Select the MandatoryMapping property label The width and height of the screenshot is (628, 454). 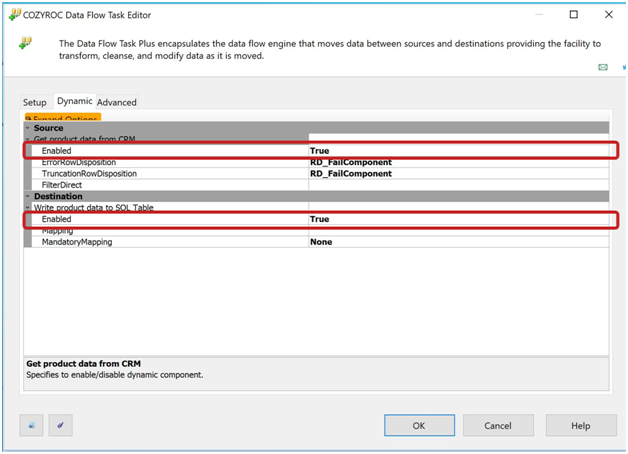point(77,242)
